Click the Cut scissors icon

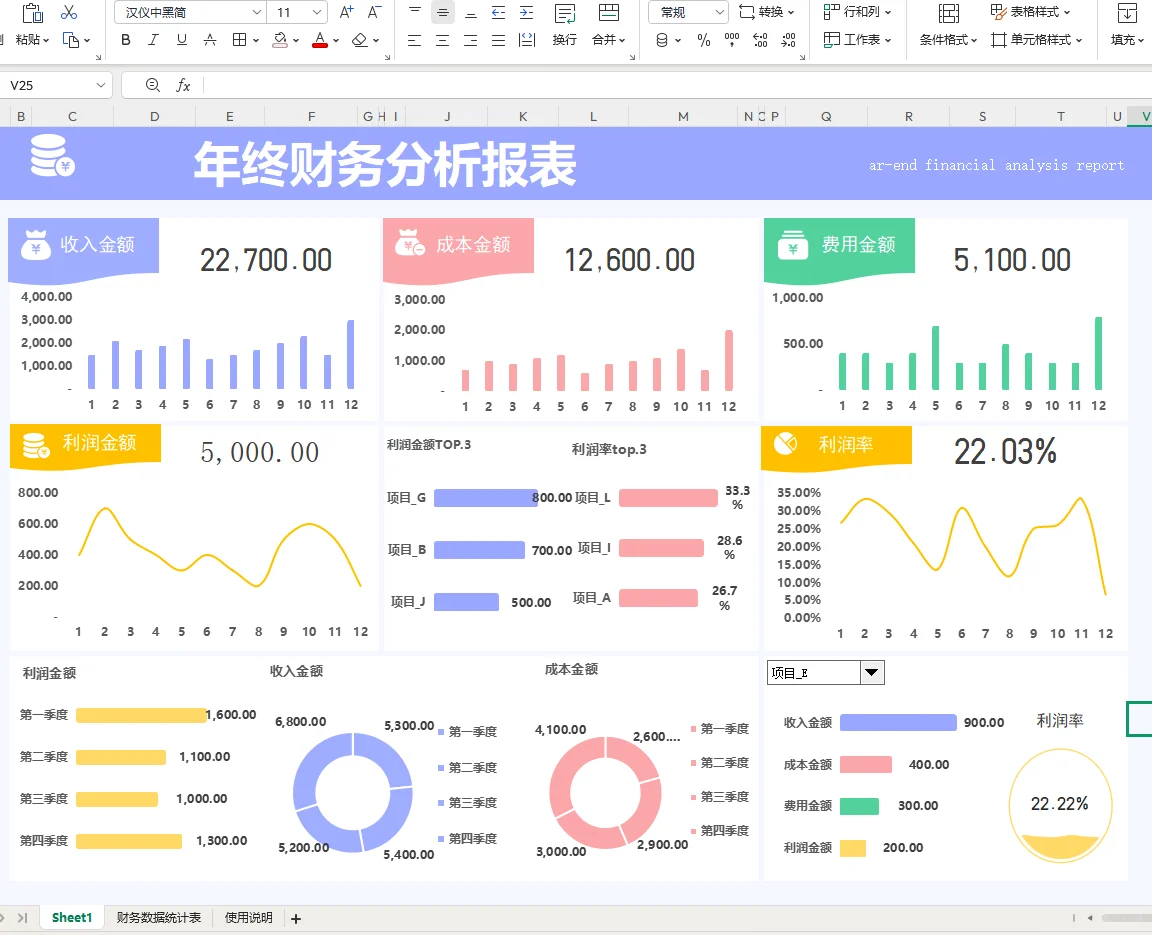pyautogui.click(x=69, y=12)
